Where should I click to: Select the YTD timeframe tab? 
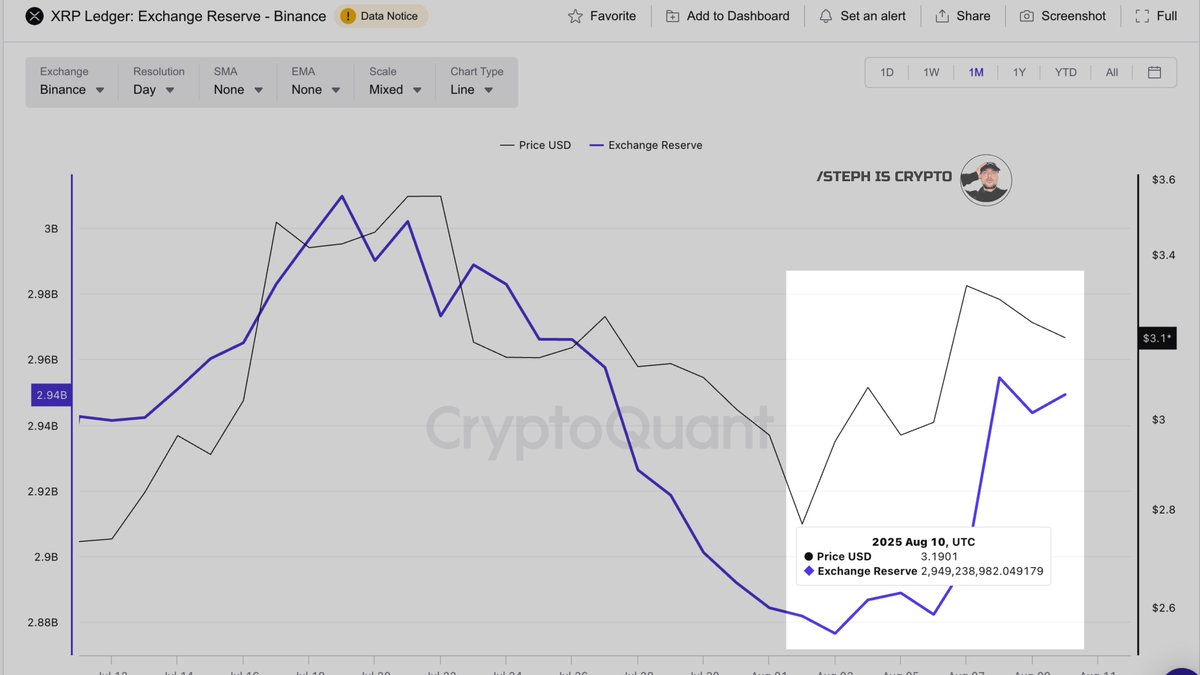point(1066,72)
